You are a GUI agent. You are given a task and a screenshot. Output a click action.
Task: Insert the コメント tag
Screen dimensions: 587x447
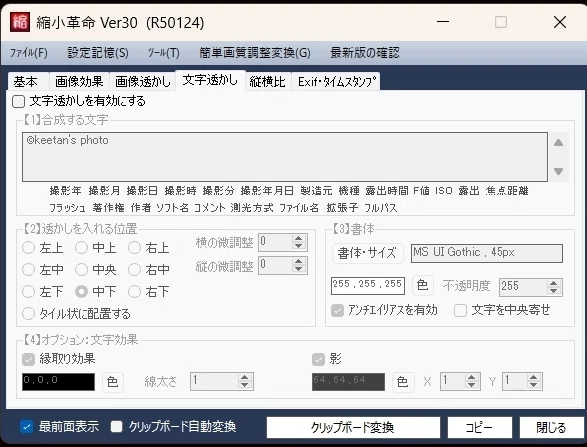click(x=210, y=208)
